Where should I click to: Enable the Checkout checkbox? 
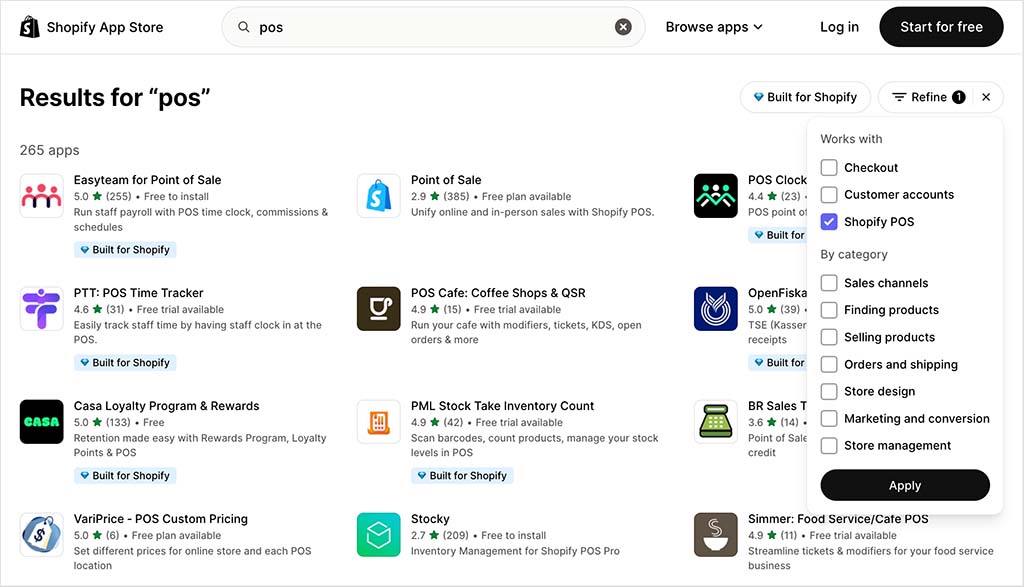pos(829,168)
